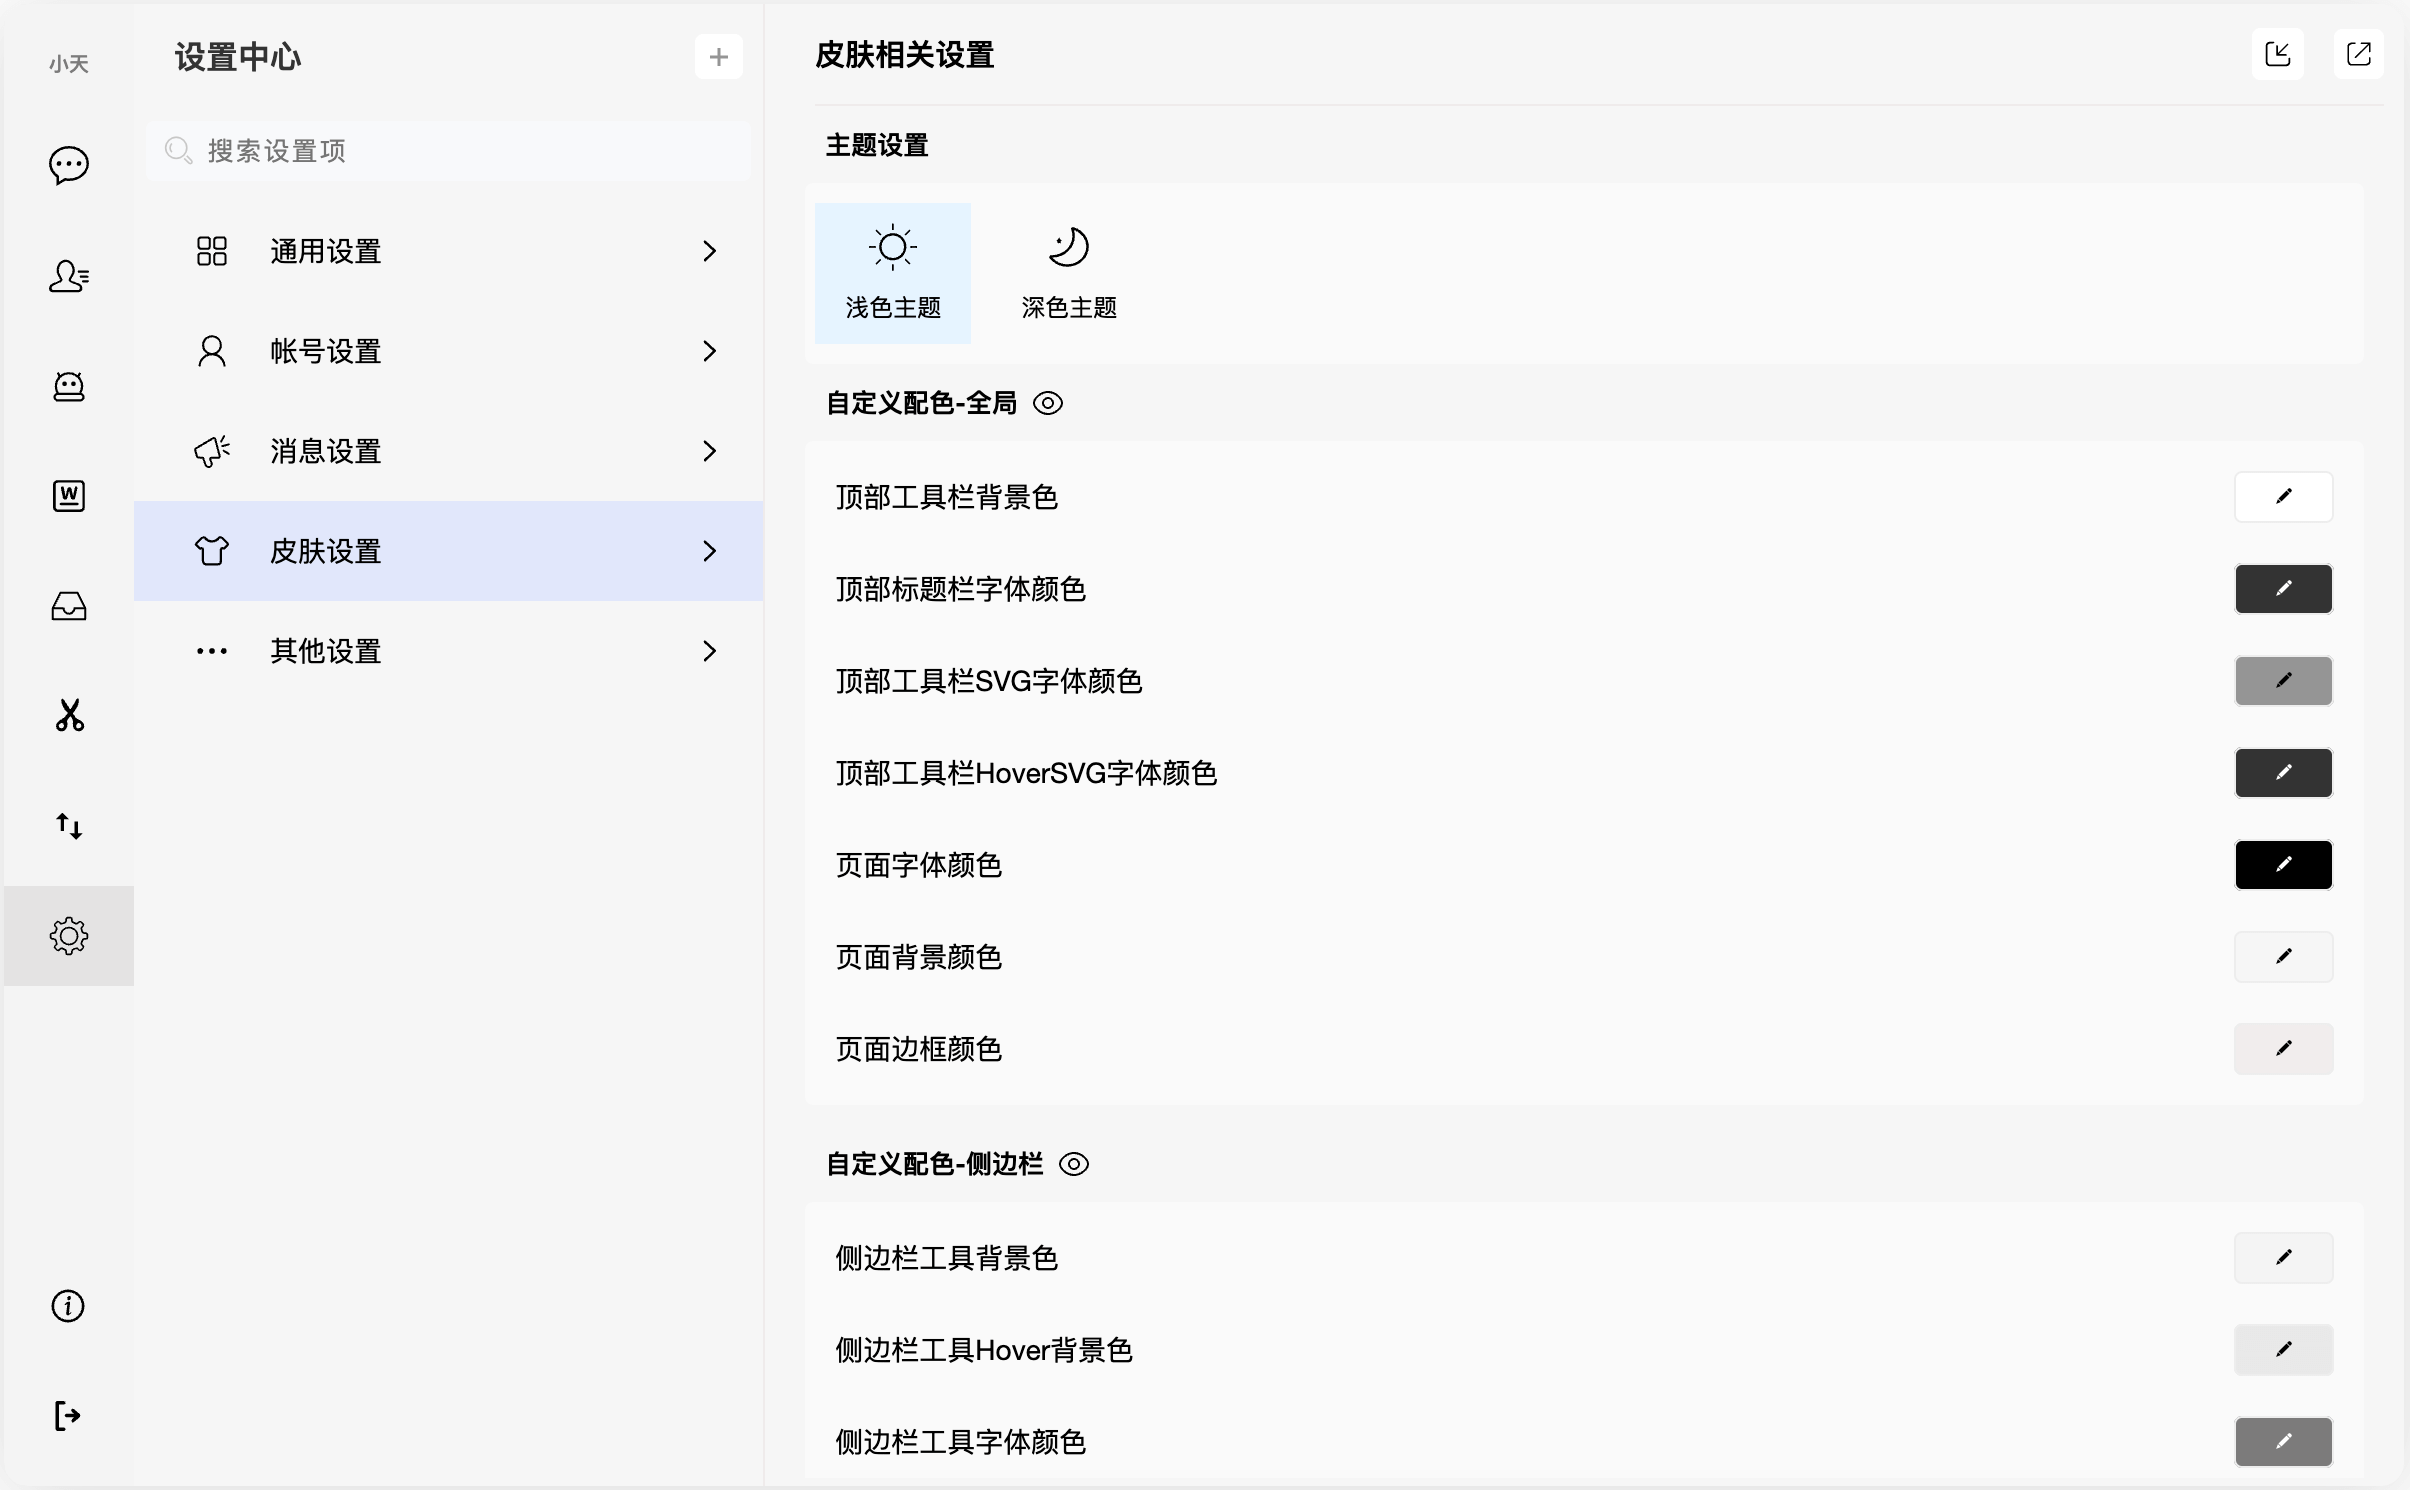Click the megaphone icon beside 消息设置
The image size is (2410, 1490).
tap(212, 451)
